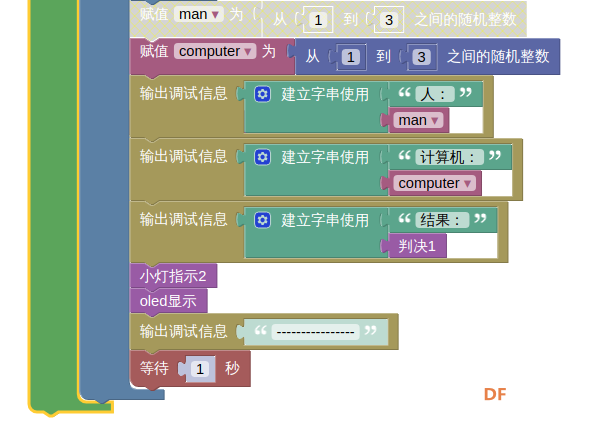This screenshot has width=592, height=424.
Task: Click the '计算机：' text field
Action: [450, 157]
